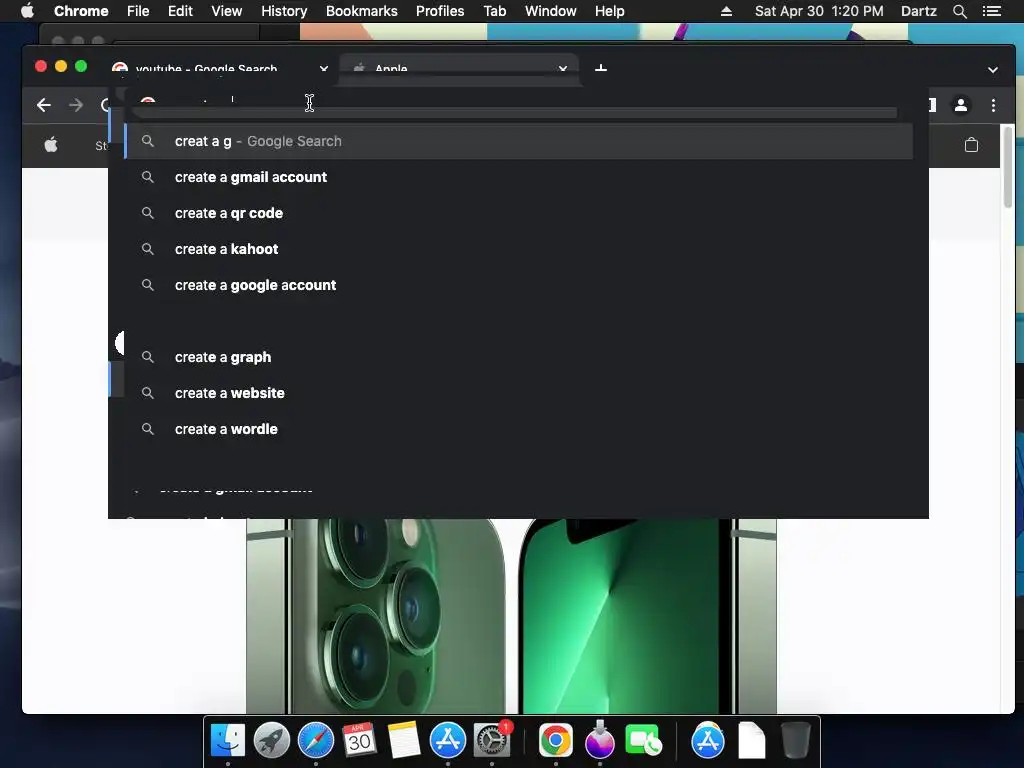
Task: Open Safari from the Dock
Action: pyautogui.click(x=315, y=741)
